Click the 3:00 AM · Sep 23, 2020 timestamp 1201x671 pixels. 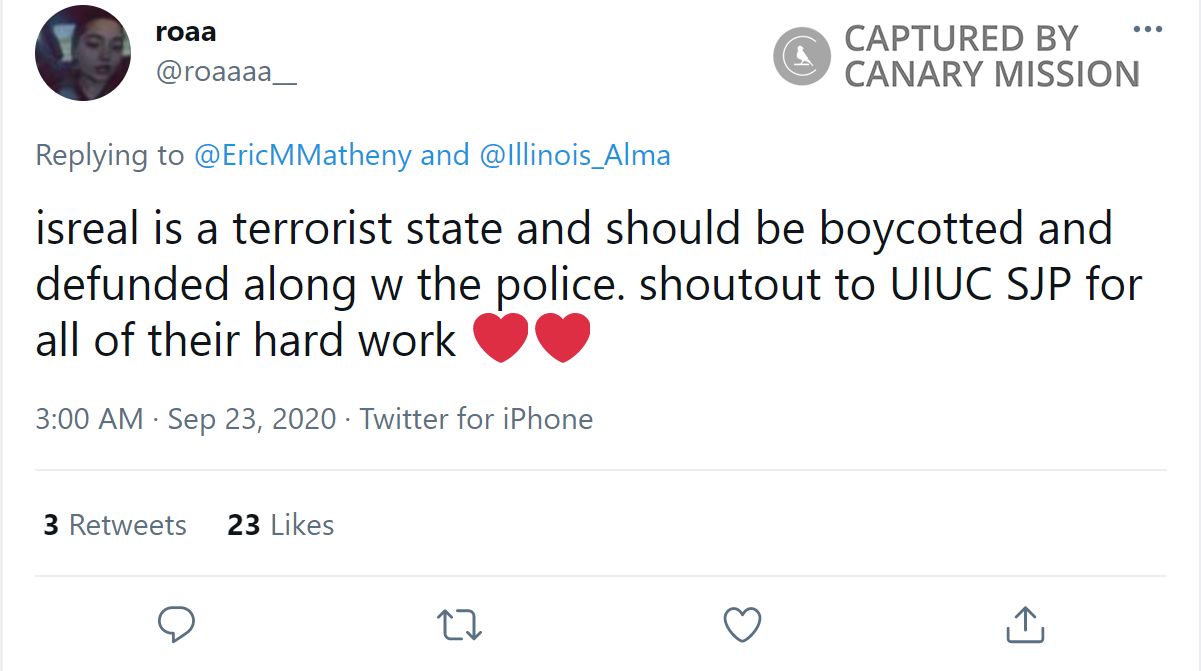tap(185, 418)
